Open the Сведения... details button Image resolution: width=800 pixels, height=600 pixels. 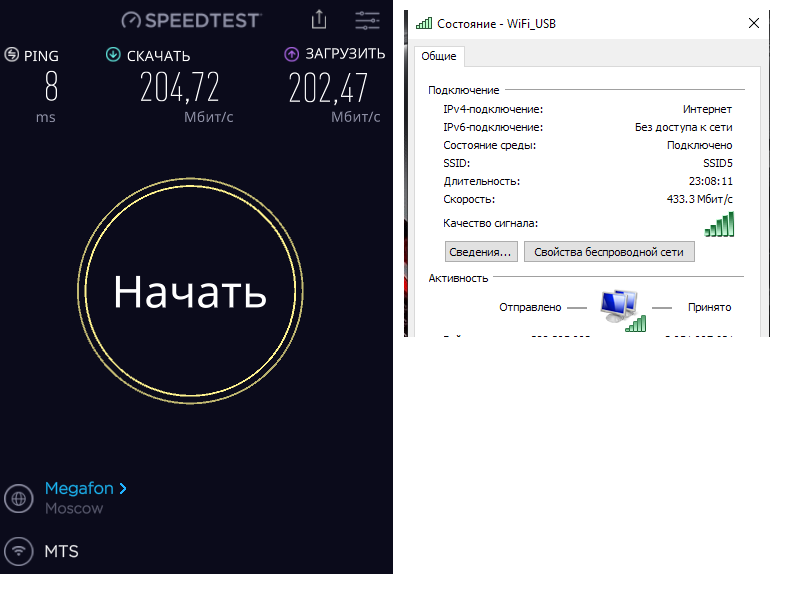(x=481, y=252)
